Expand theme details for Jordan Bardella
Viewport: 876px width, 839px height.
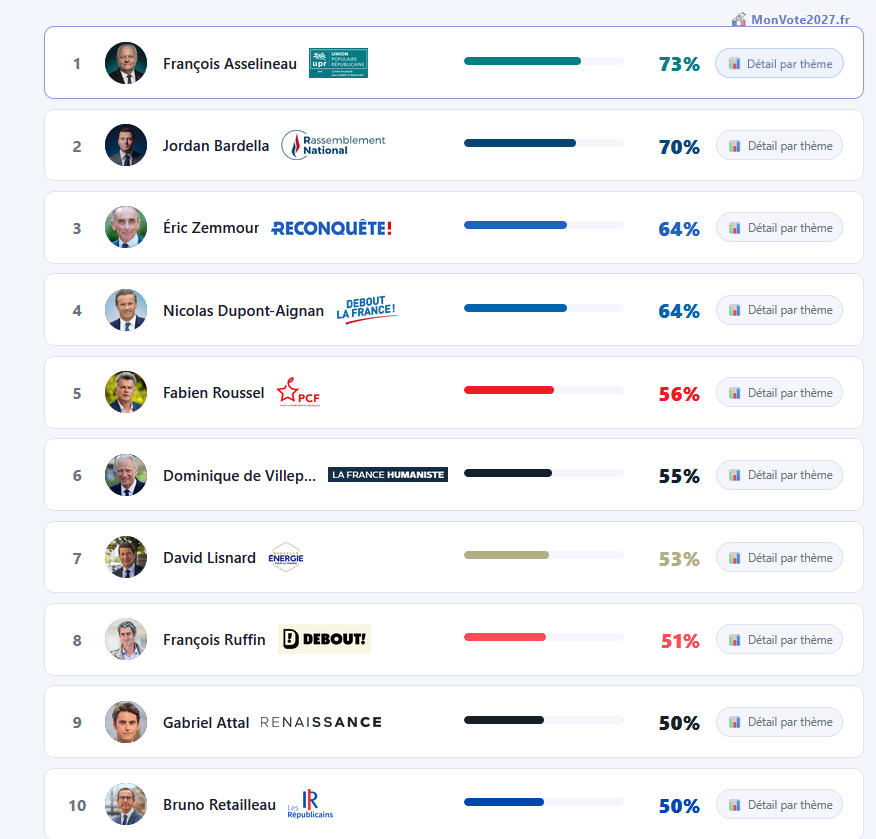pos(779,146)
